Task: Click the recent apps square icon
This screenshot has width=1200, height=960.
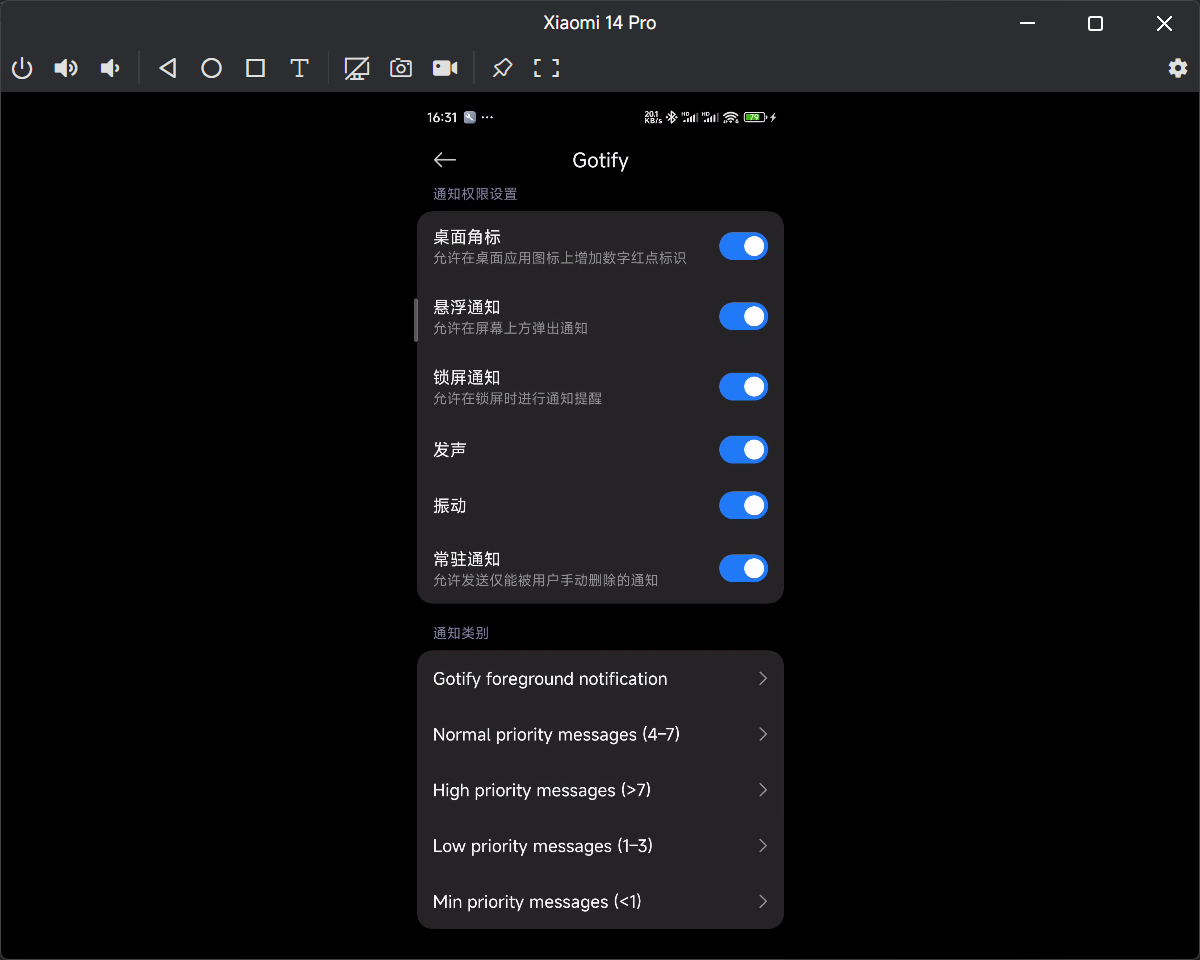Action: 255,68
